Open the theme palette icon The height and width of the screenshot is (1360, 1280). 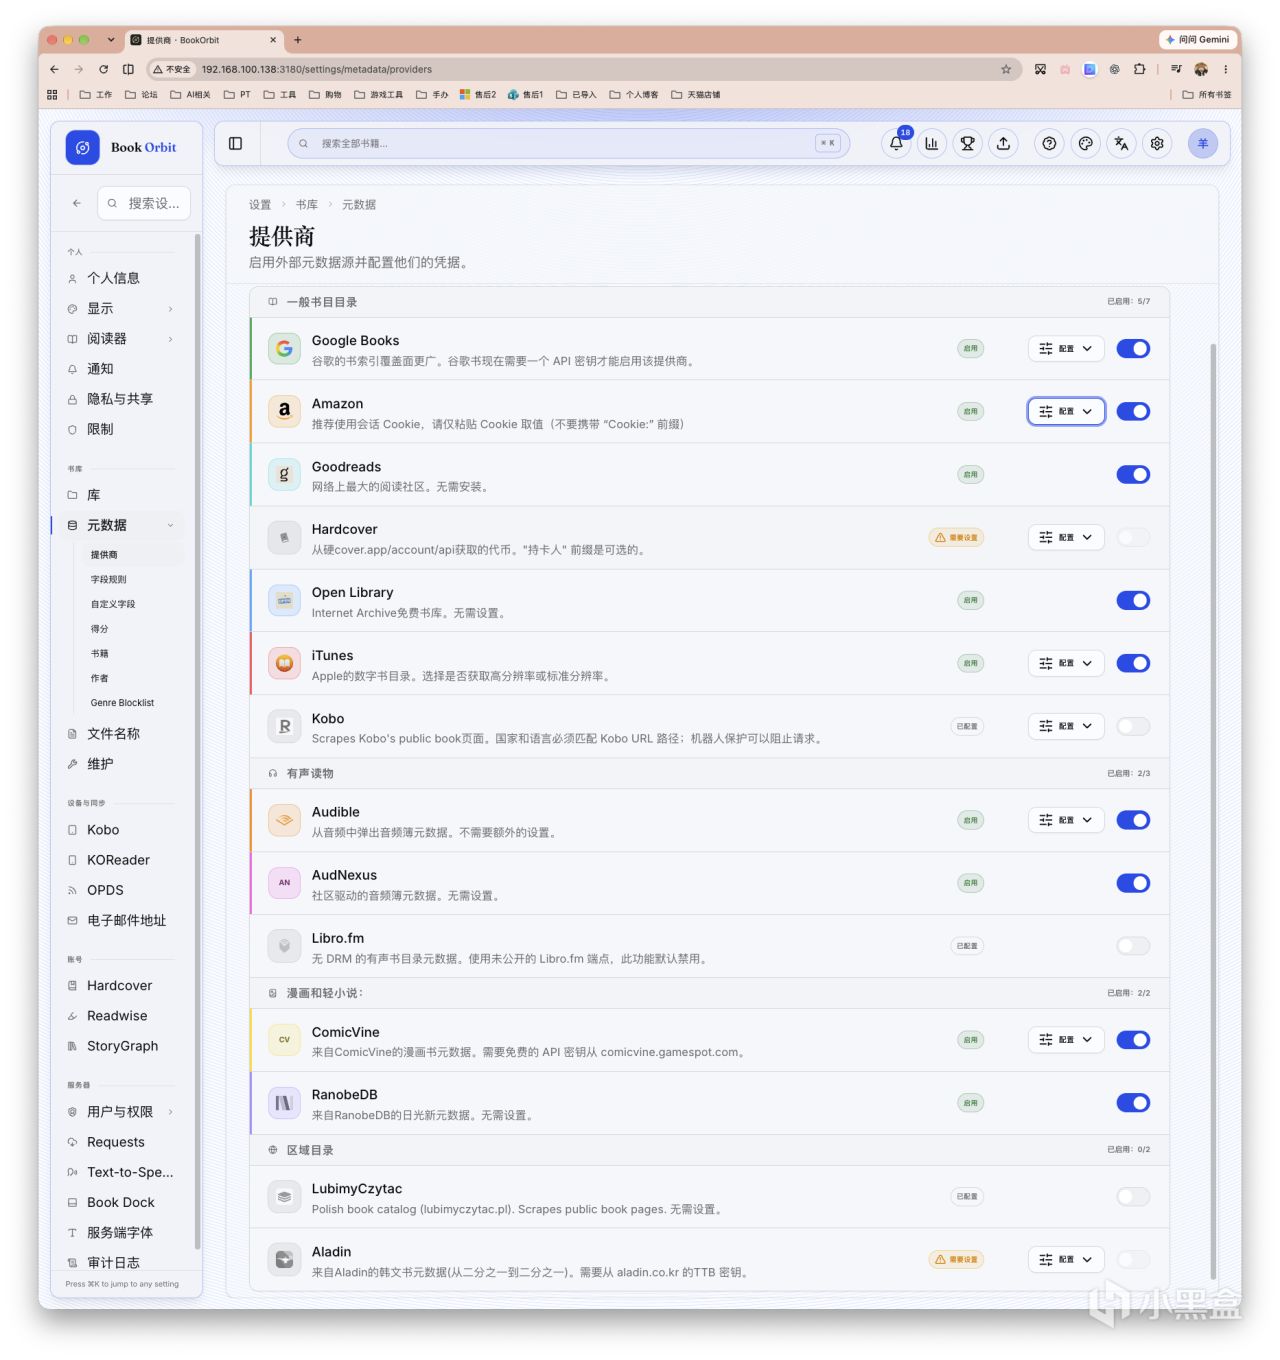(x=1085, y=144)
